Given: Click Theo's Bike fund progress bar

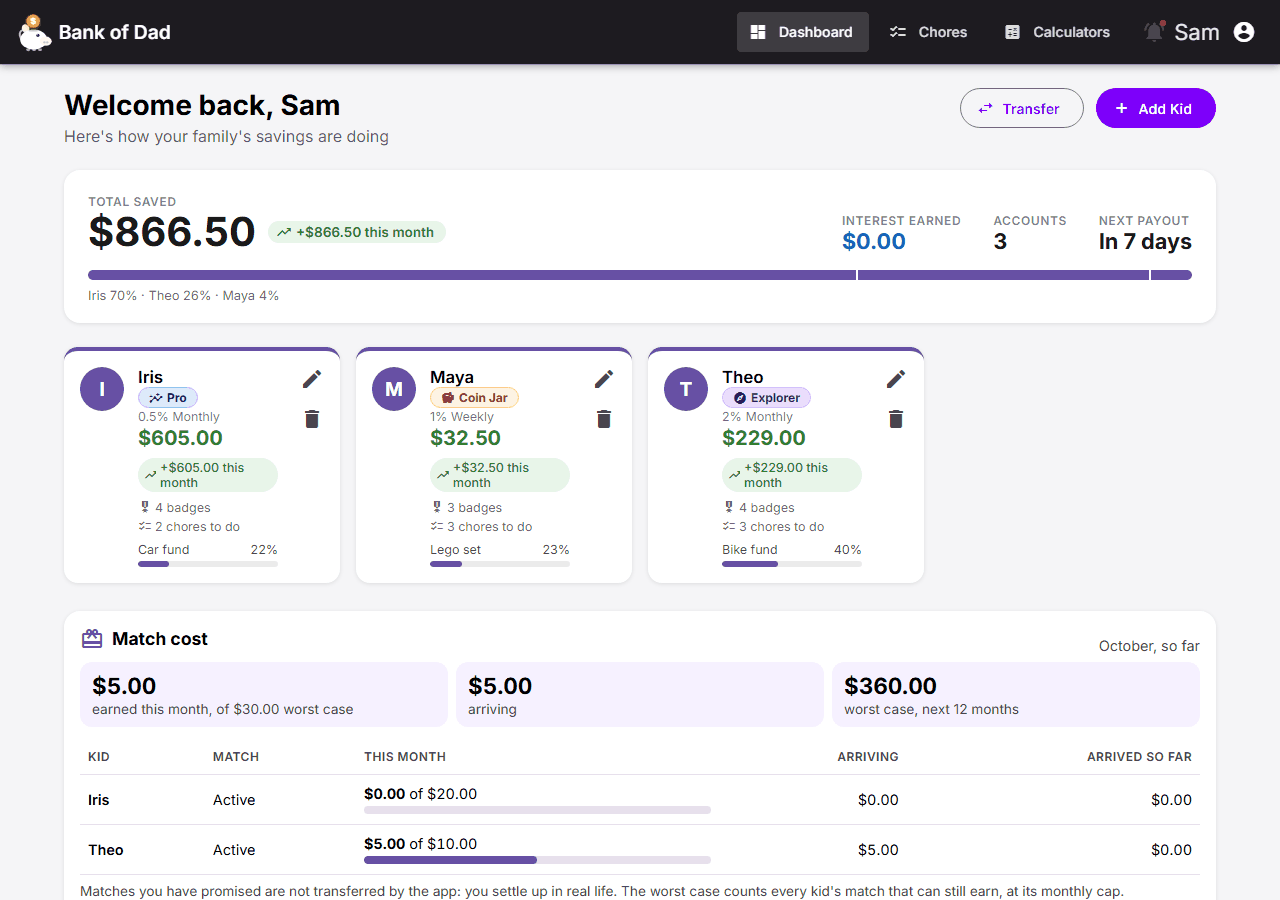Looking at the screenshot, I should pyautogui.click(x=792, y=564).
